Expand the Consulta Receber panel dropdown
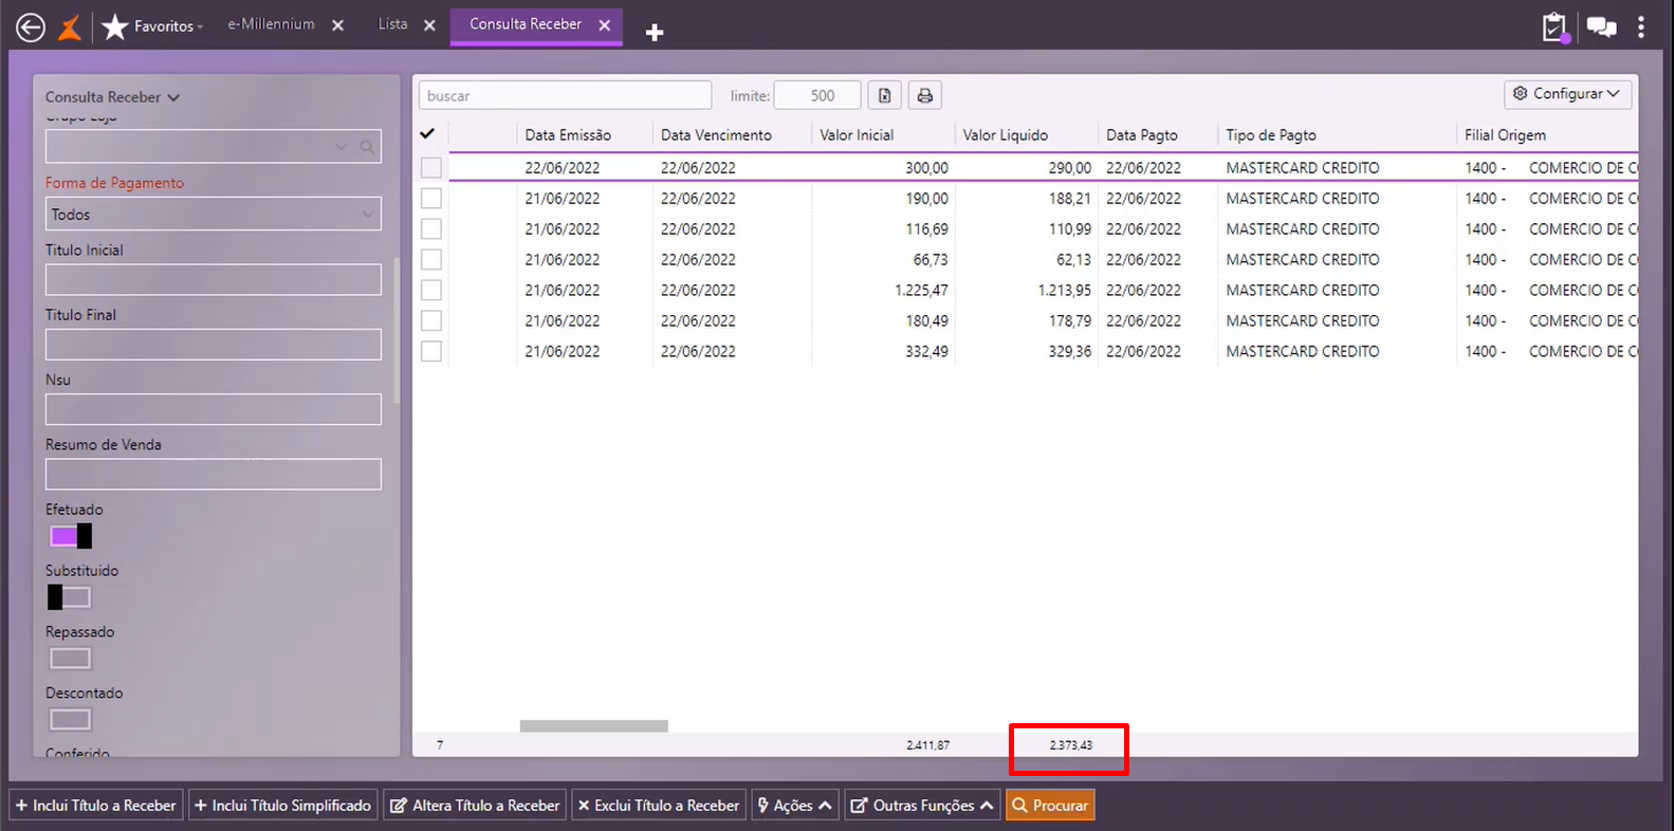 [174, 97]
